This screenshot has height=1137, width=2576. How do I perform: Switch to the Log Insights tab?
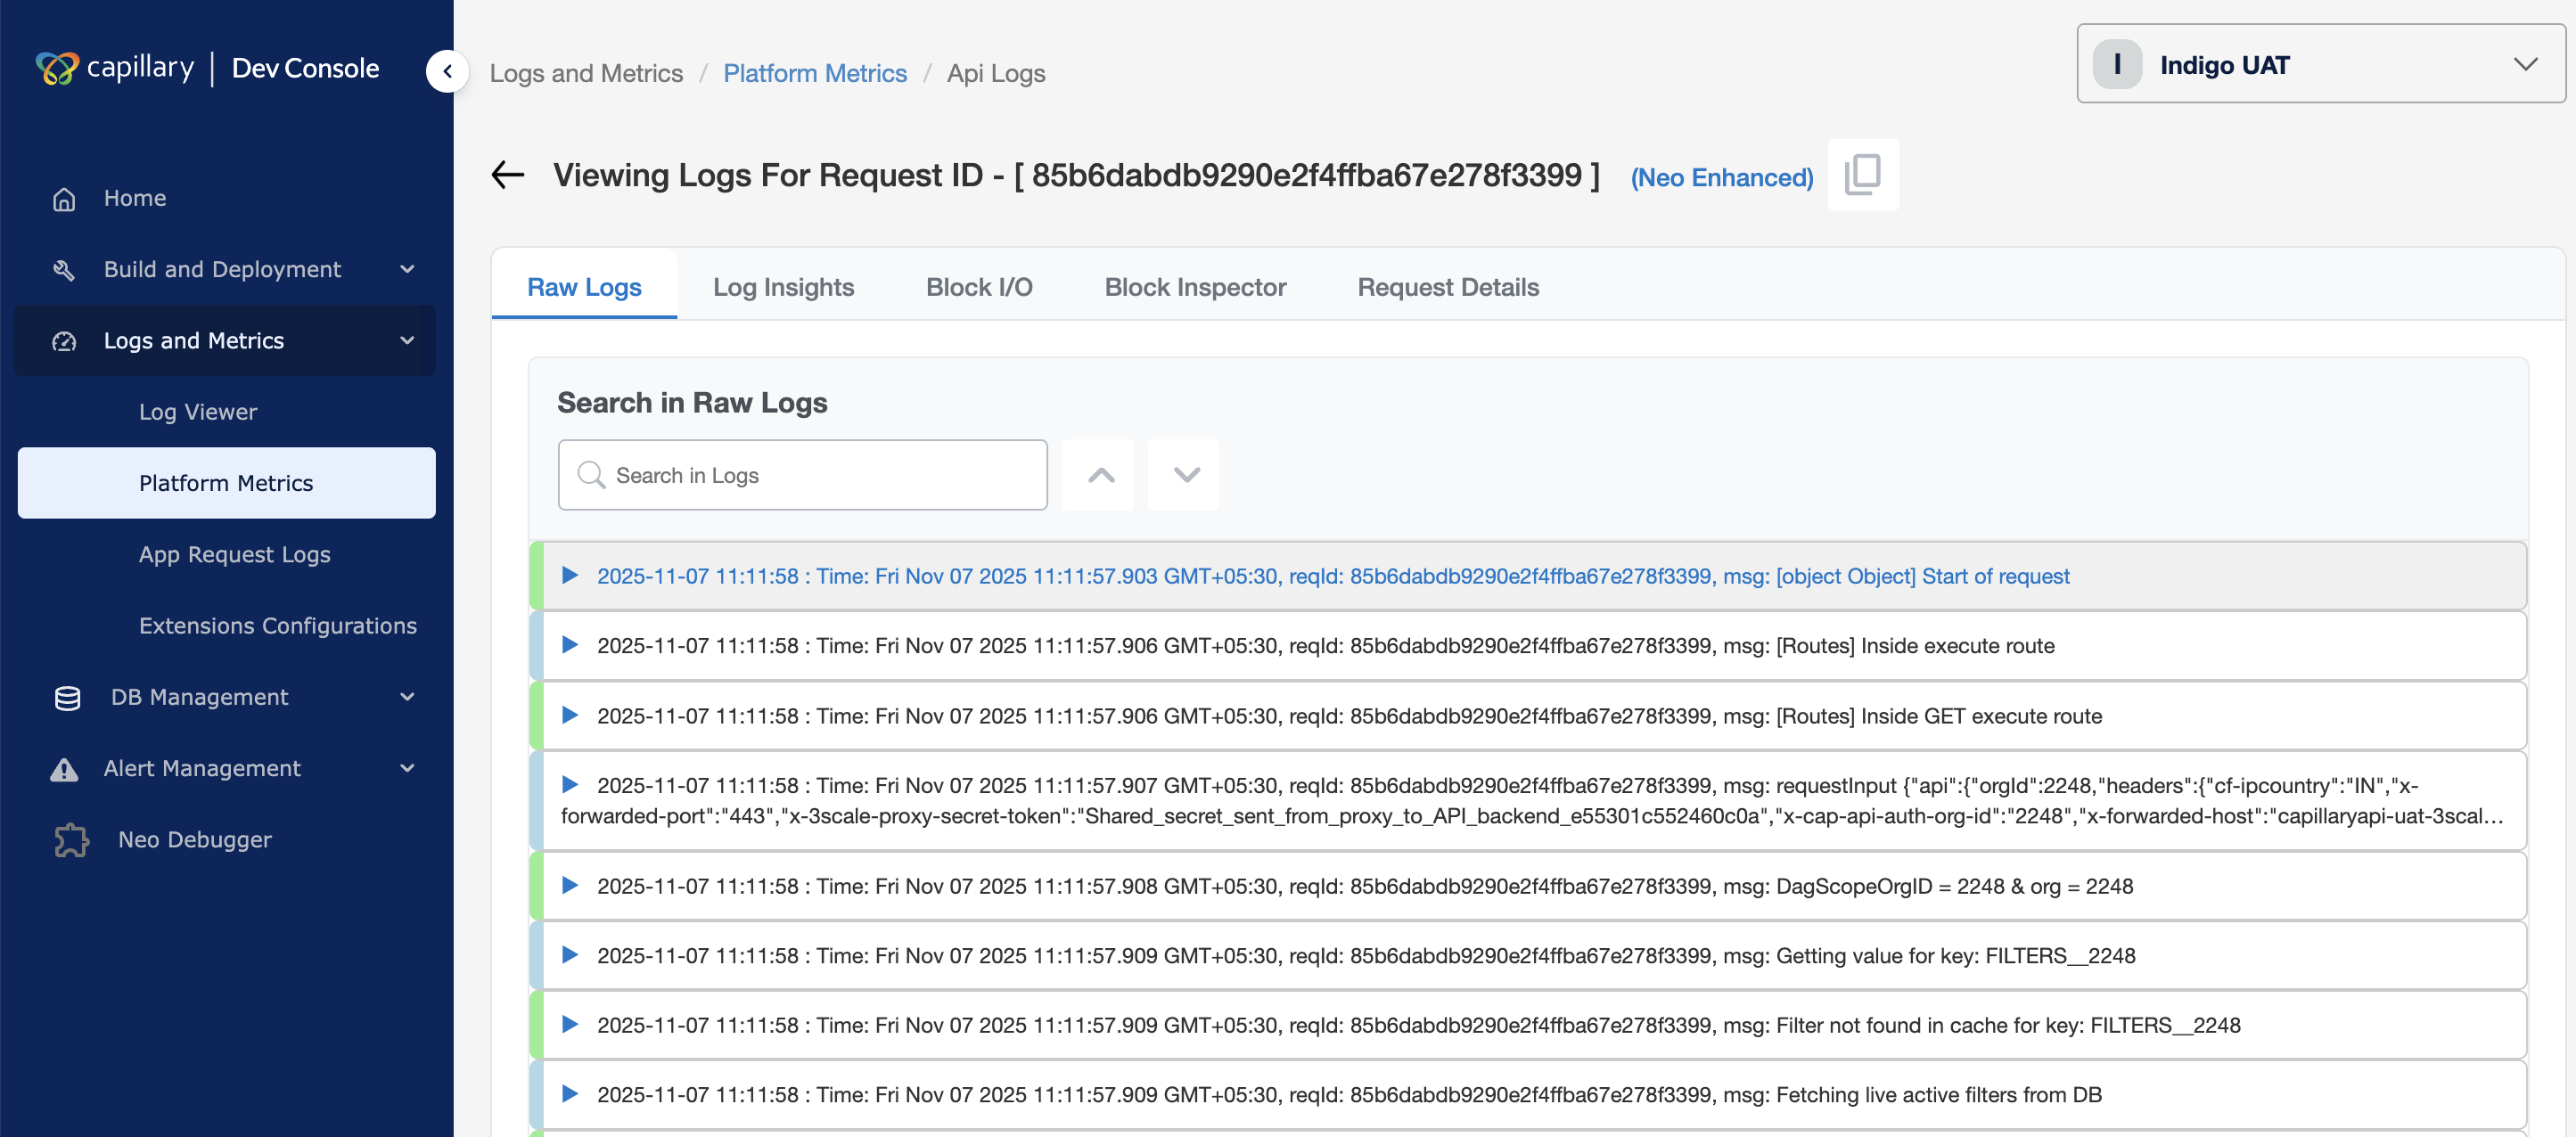(783, 287)
